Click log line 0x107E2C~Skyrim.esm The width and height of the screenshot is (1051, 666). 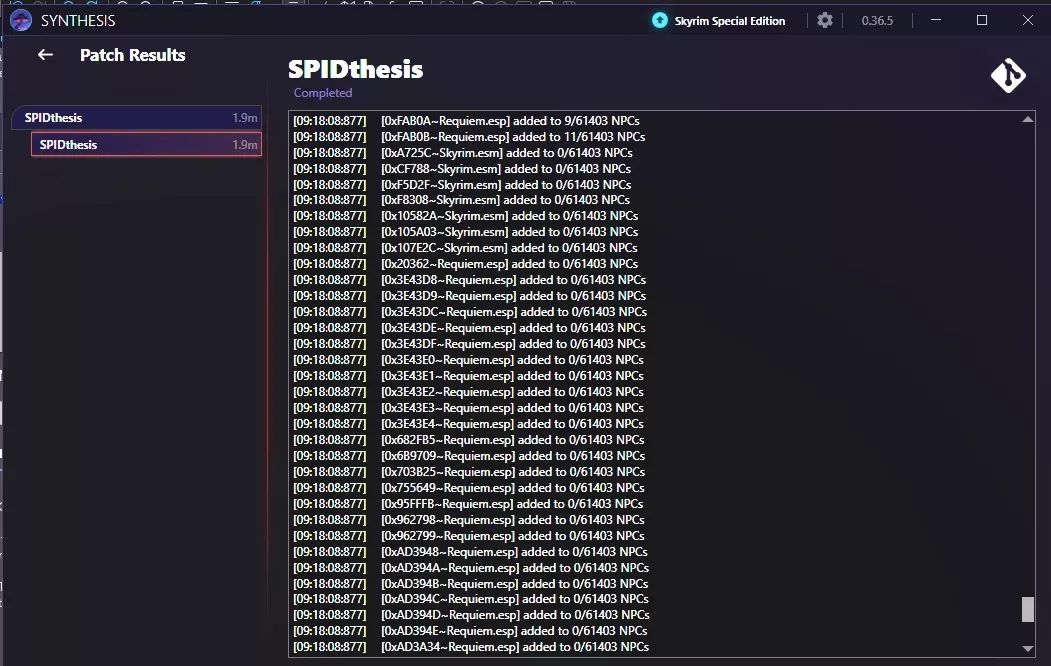tap(465, 248)
